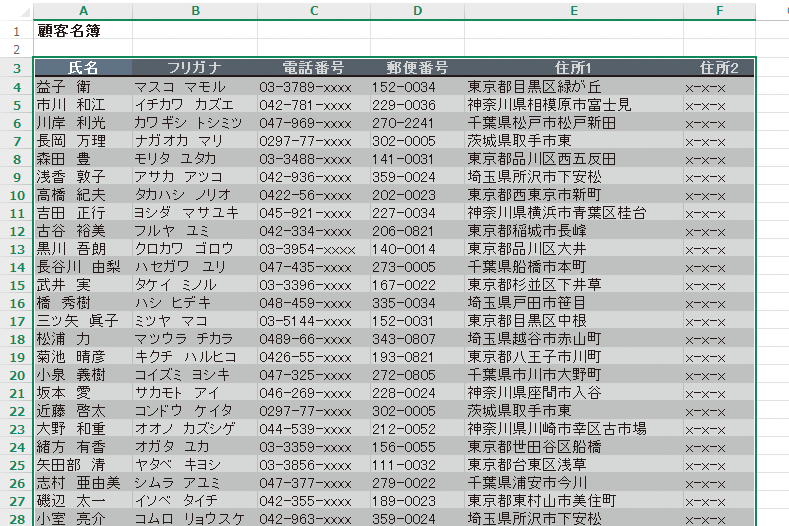Image resolution: width=789 pixels, height=526 pixels.
Task: Select the name cell 市川 和江
Action: [x=83, y=105]
